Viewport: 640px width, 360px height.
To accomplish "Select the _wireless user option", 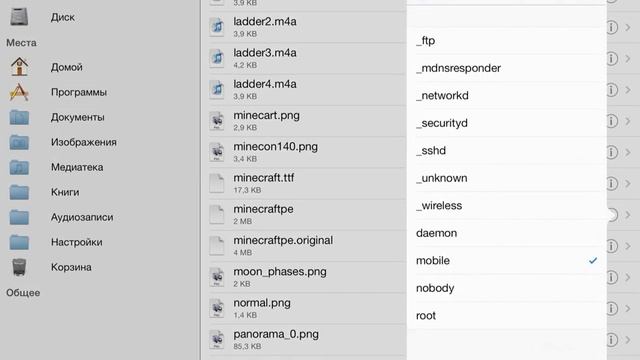I will click(x=507, y=205).
